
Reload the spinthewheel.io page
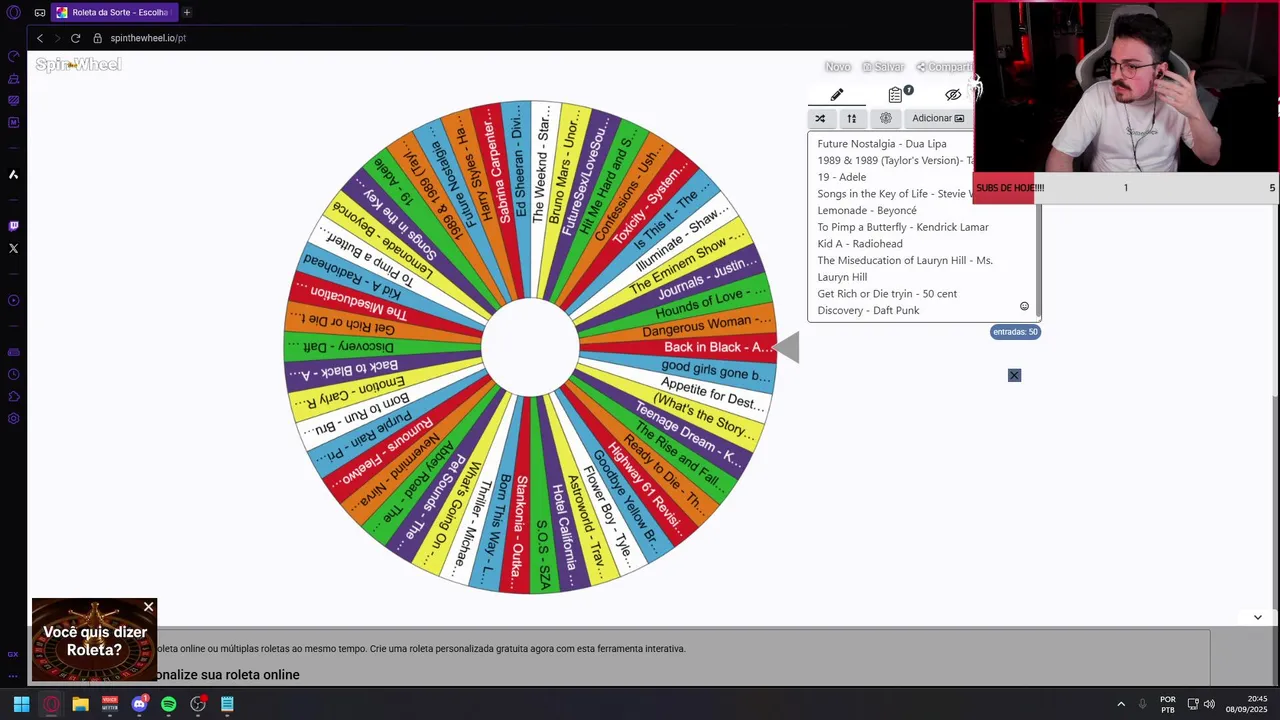75,38
